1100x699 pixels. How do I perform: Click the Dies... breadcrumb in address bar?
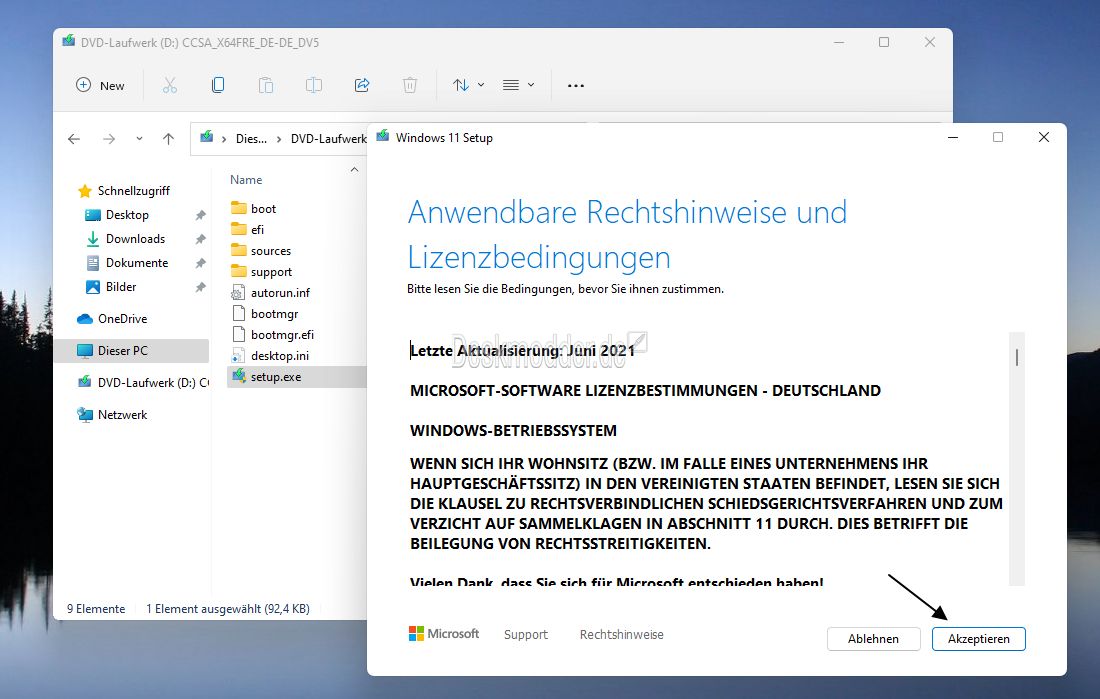point(251,139)
